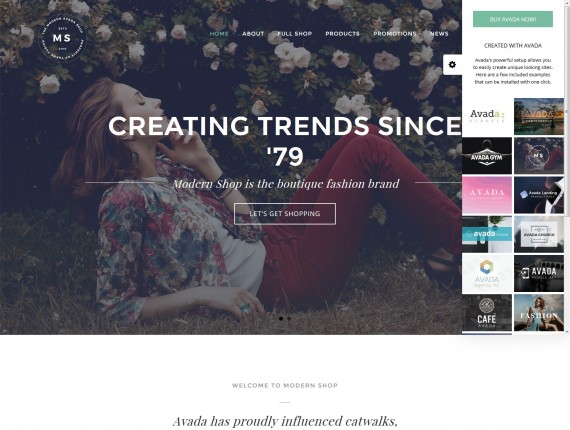Visit the Promotions menu item
Screen dimensions: 570x430
(x=395, y=33)
